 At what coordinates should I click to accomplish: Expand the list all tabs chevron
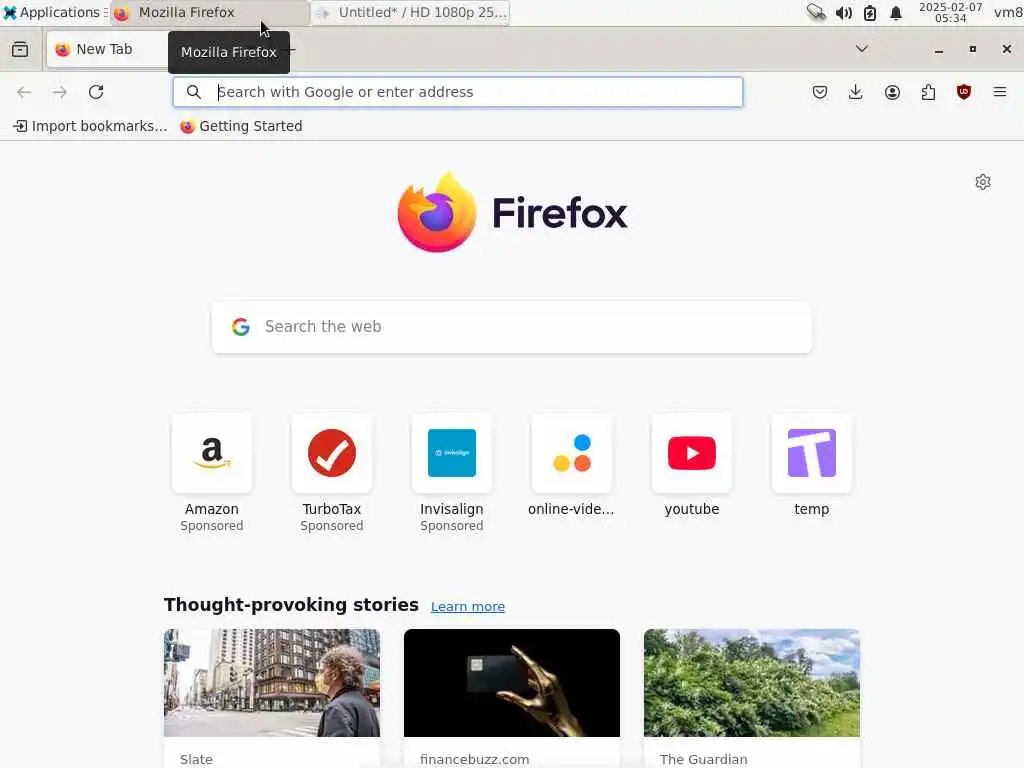click(x=862, y=49)
